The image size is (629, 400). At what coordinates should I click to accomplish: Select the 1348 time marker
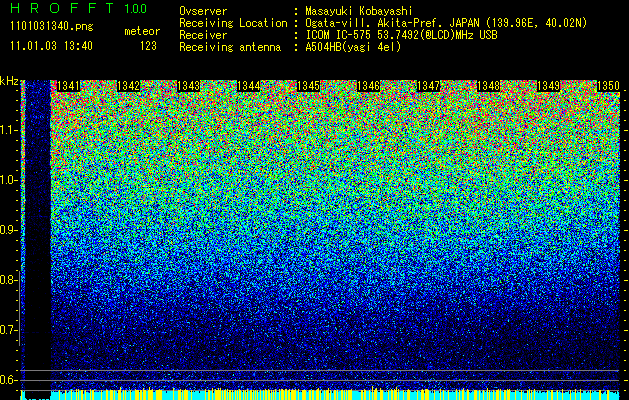click(x=489, y=86)
